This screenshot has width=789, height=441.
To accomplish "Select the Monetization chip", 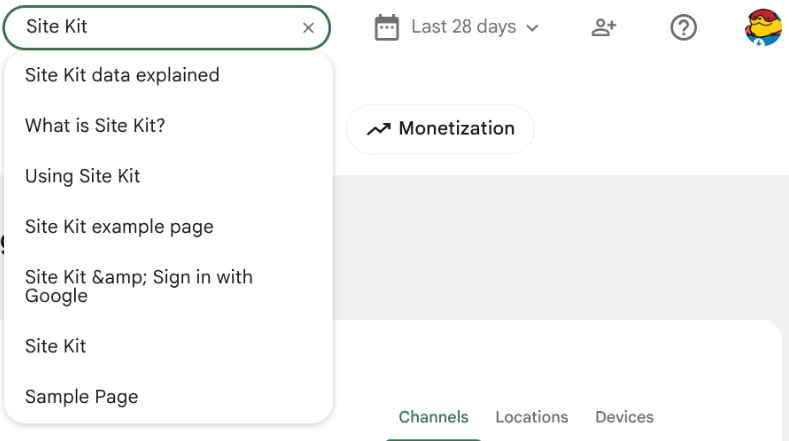I will click(440, 129).
